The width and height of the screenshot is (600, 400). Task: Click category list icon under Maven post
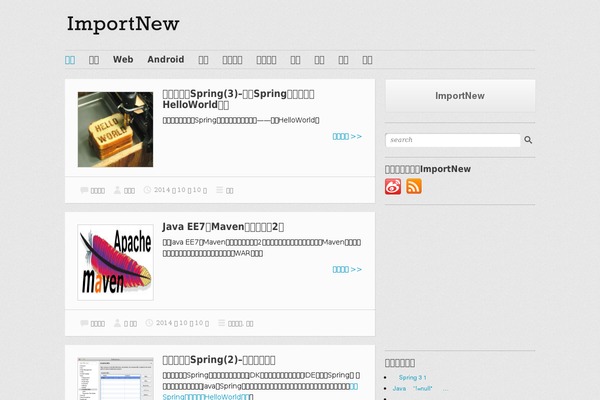222,323
